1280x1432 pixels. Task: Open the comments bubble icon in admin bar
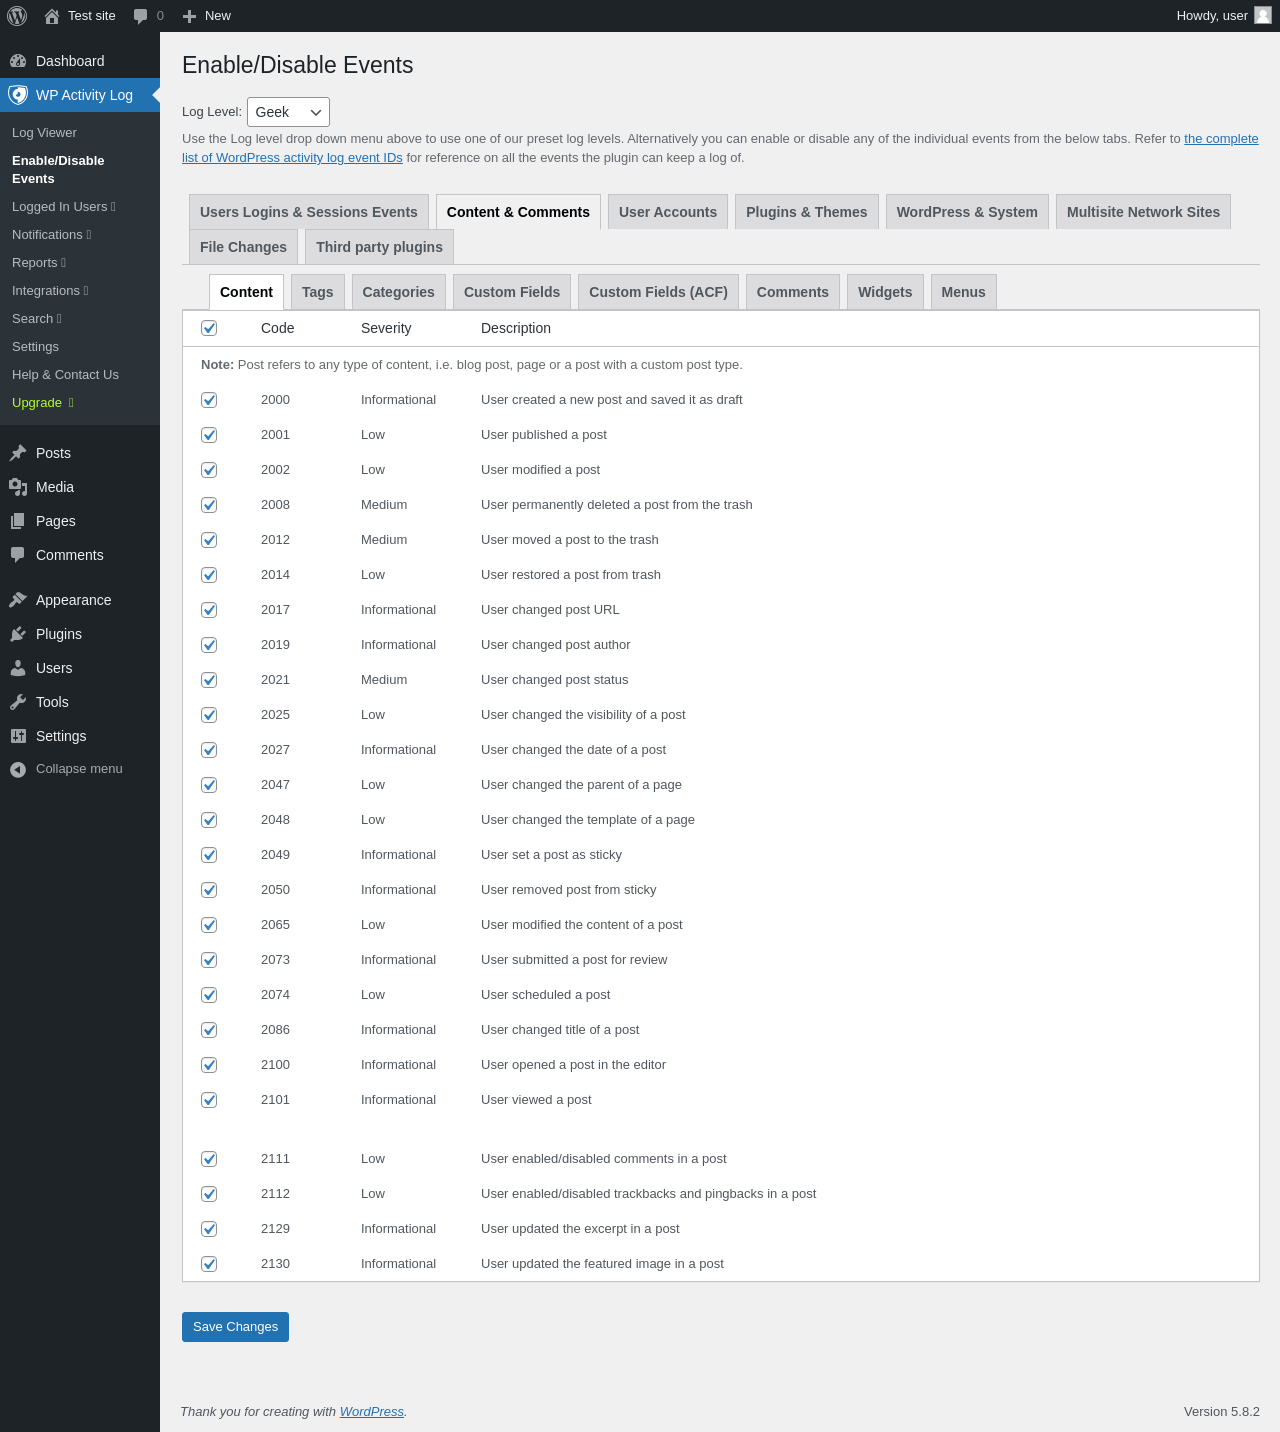(141, 16)
